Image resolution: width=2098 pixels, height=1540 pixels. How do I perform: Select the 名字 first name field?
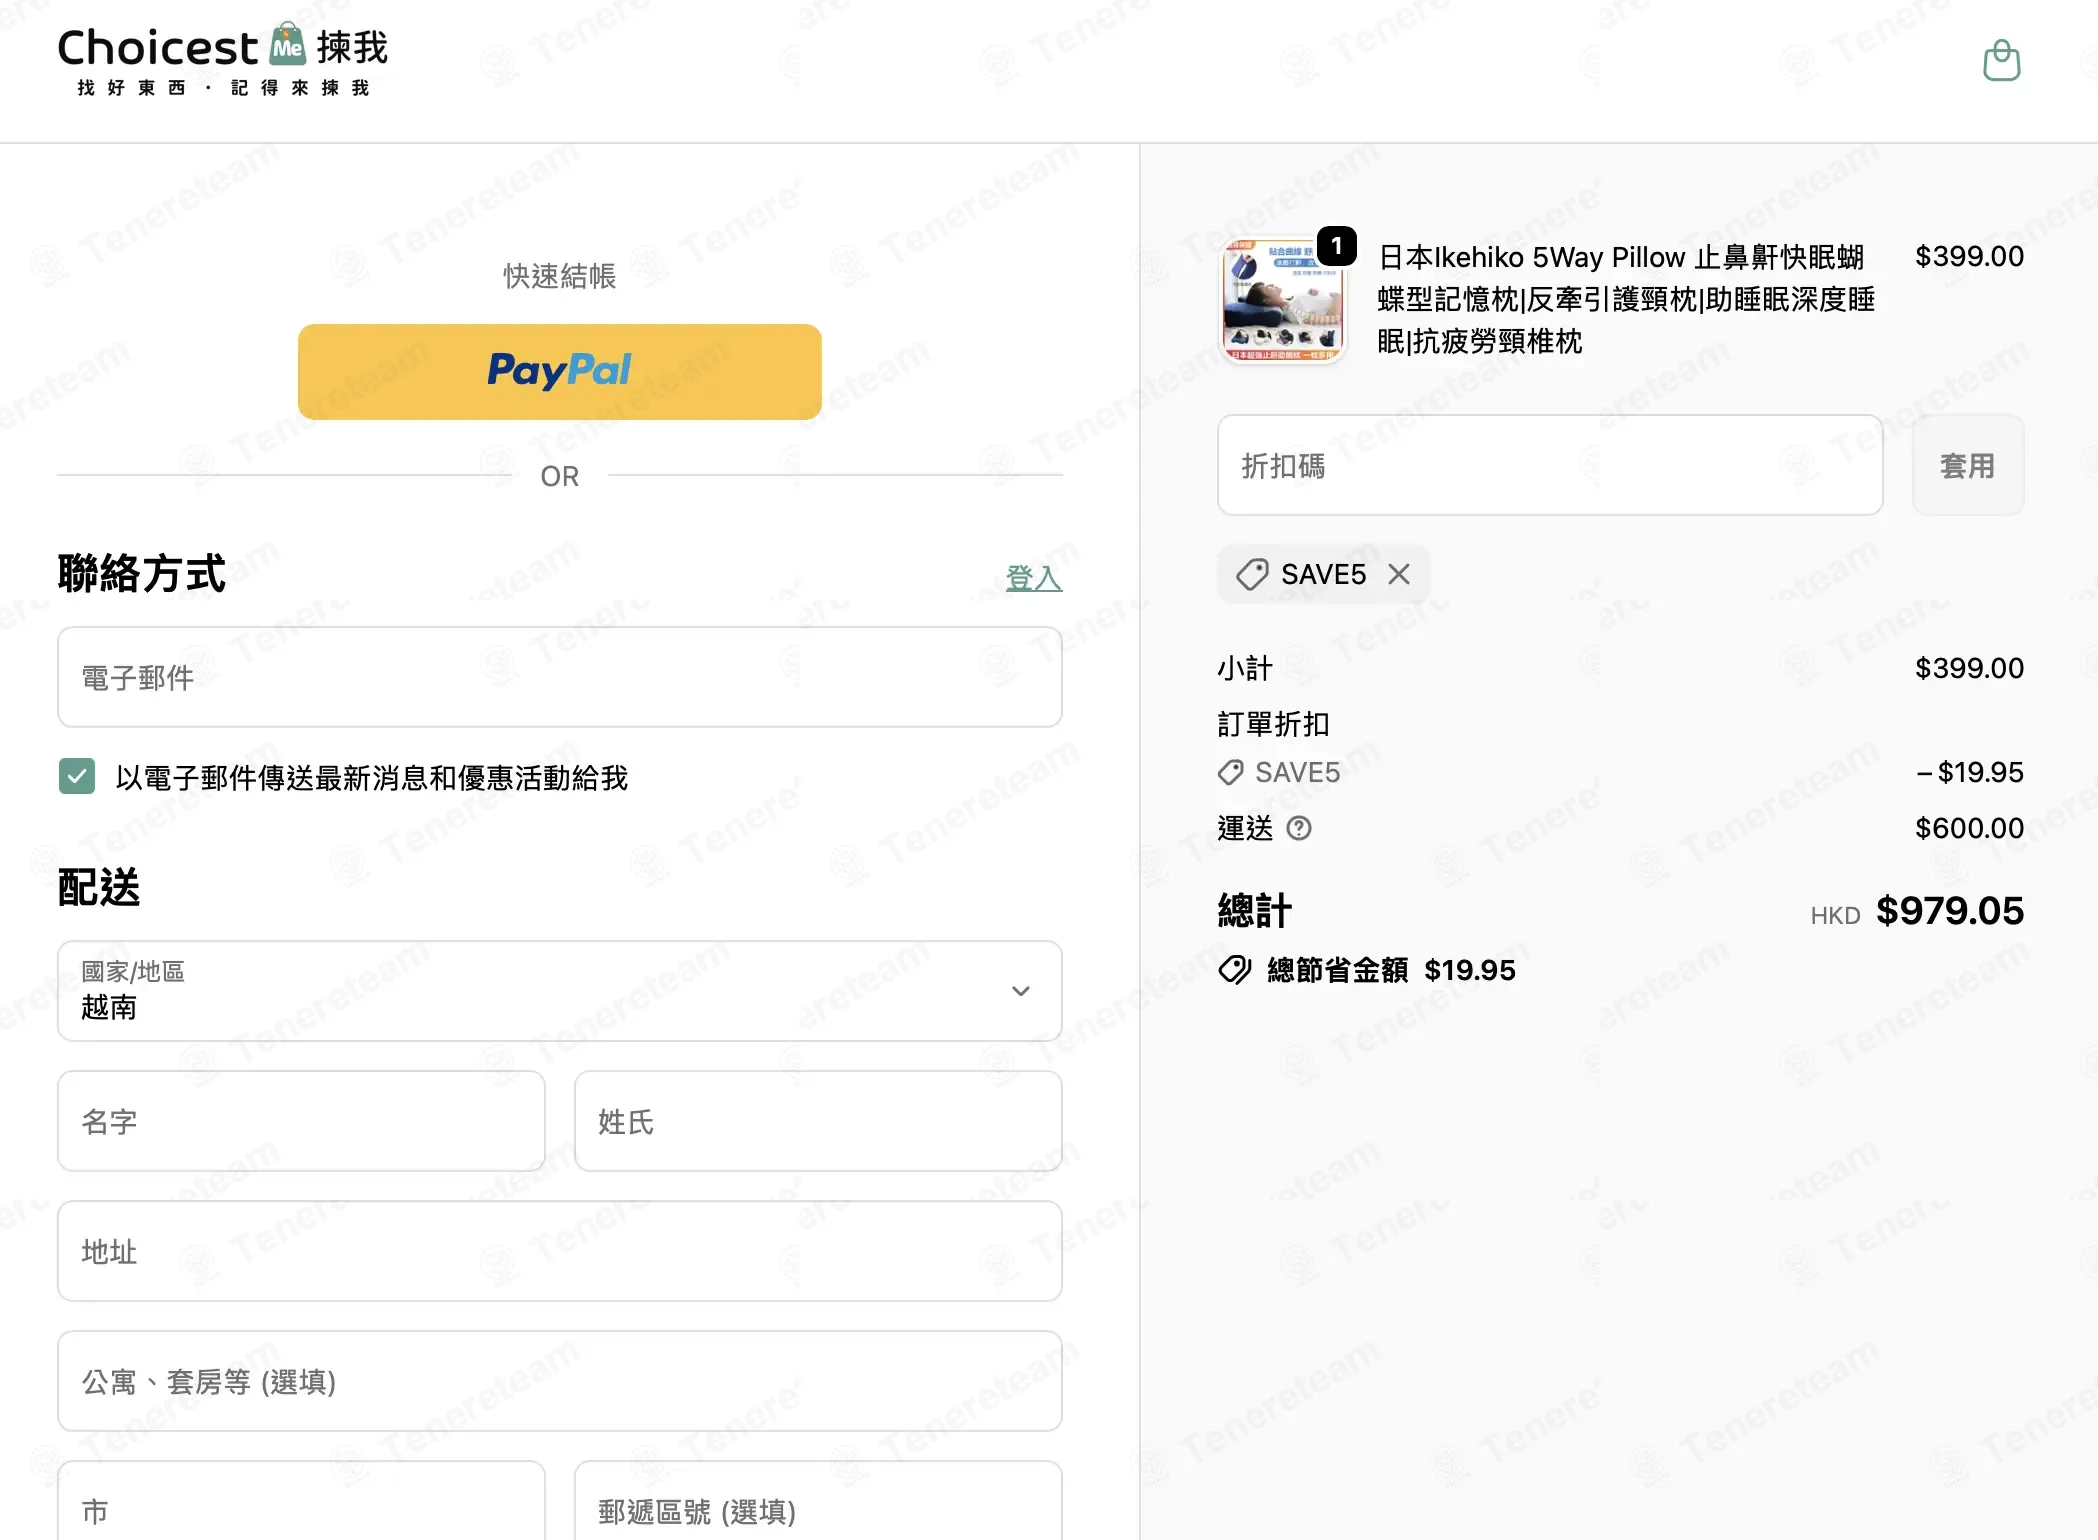tap(301, 1121)
